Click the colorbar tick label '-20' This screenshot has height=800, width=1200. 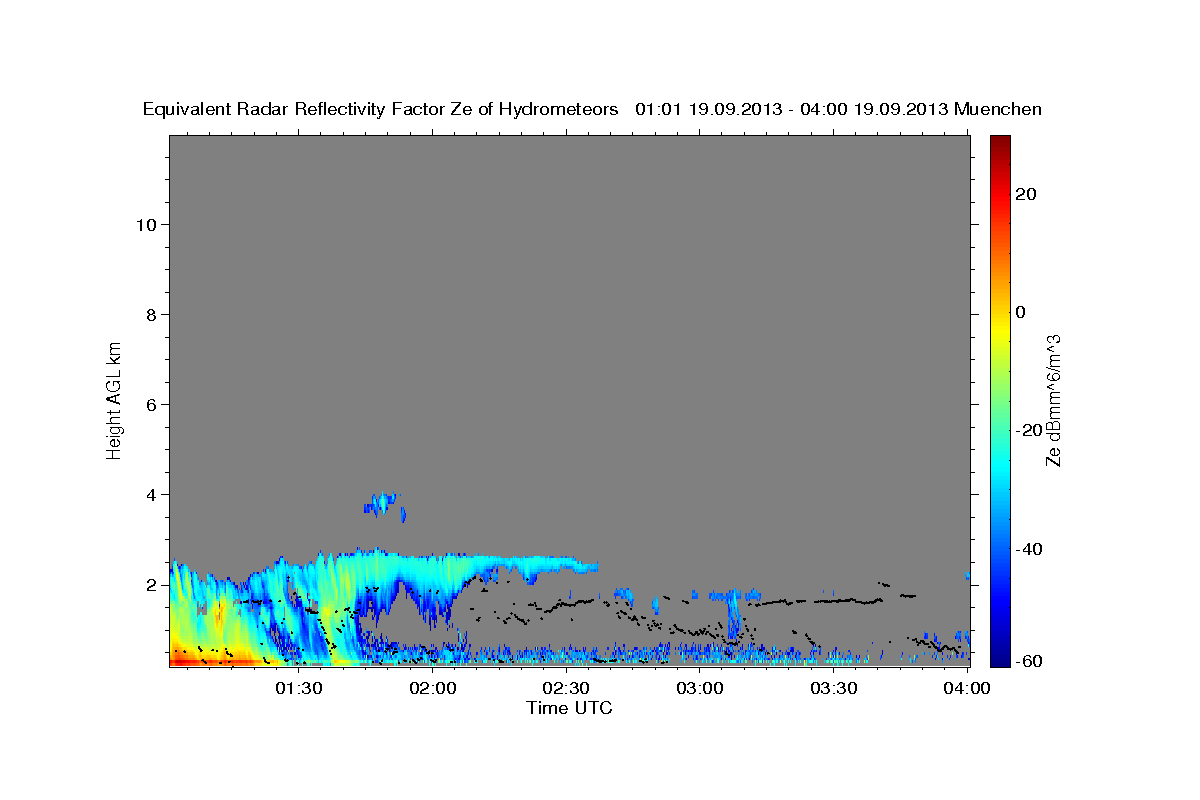1028,430
